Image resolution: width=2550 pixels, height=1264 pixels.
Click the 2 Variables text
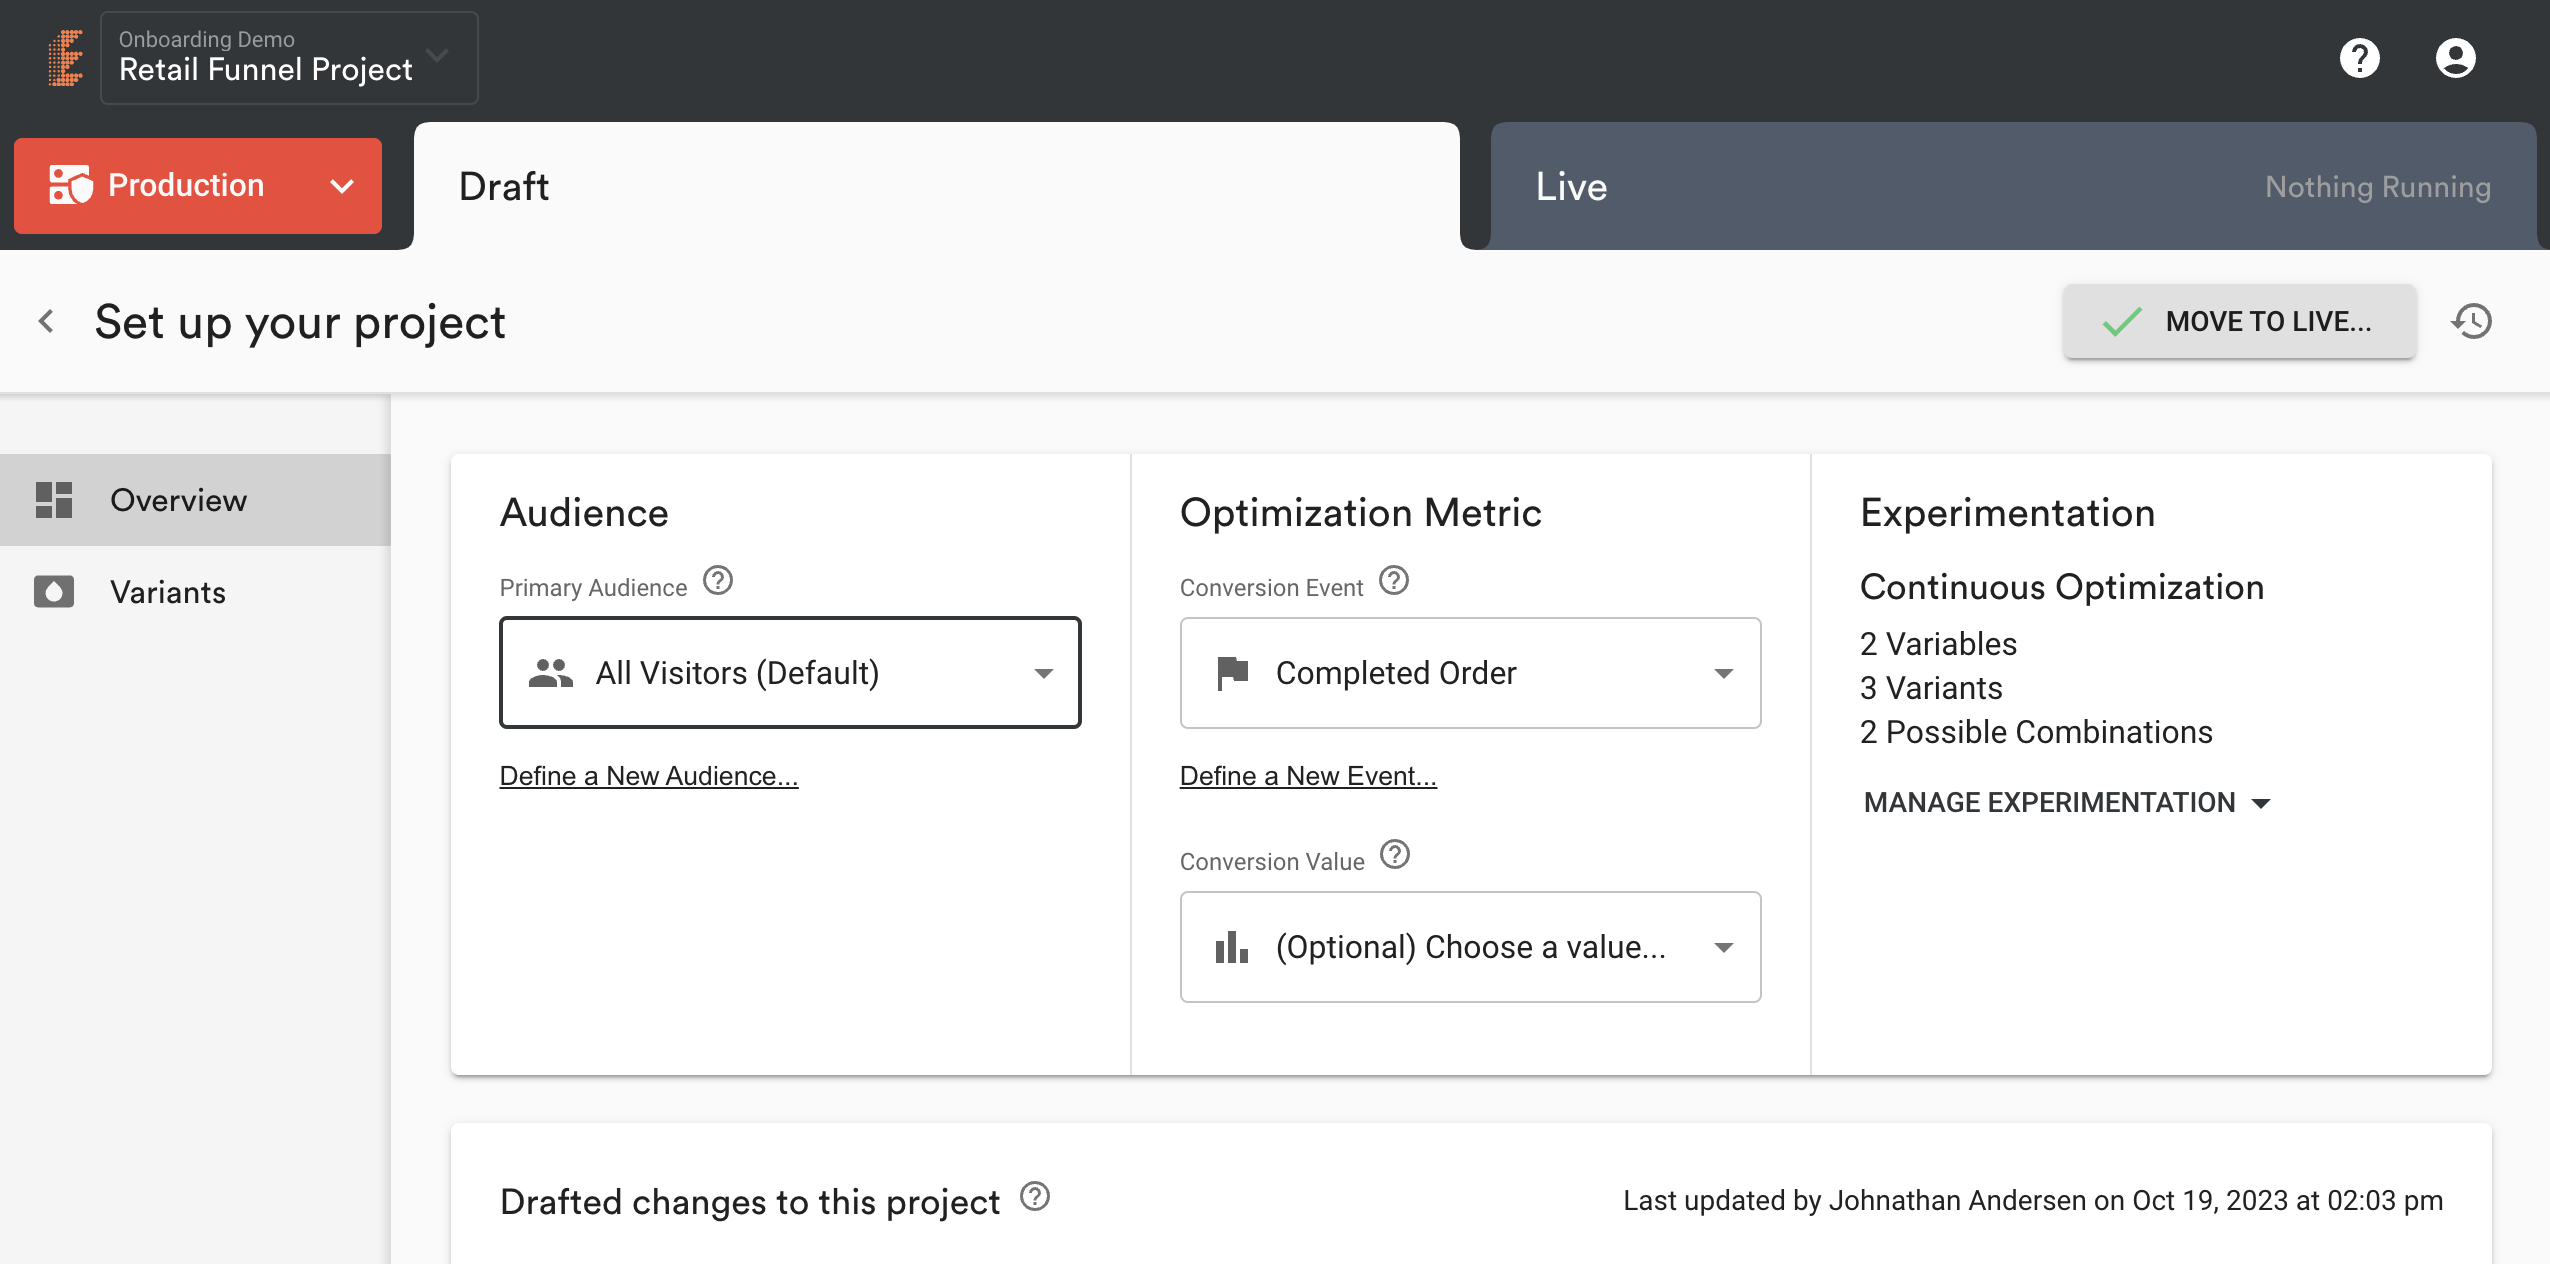(x=1938, y=644)
